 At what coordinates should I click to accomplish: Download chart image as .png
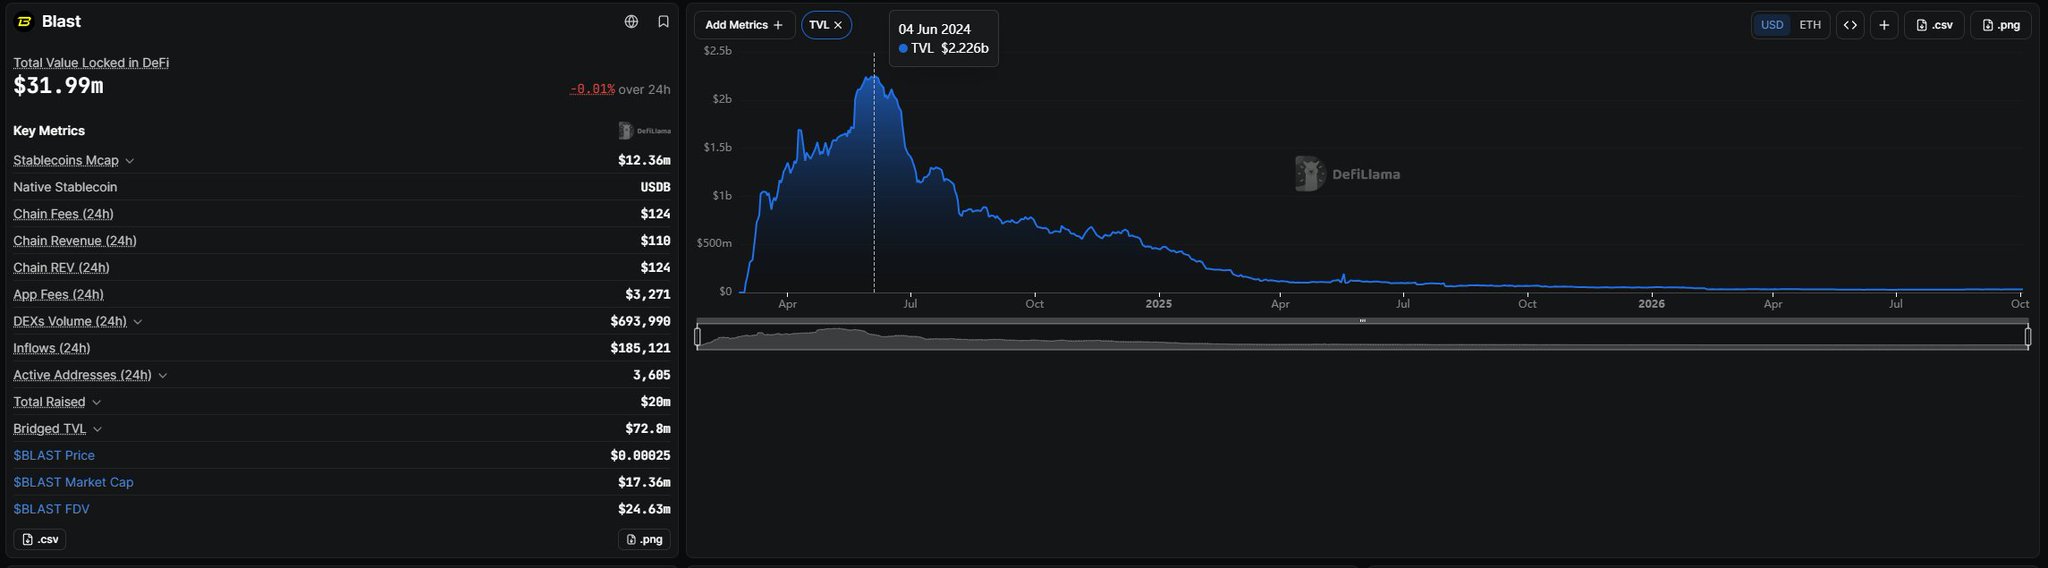coord(2001,25)
